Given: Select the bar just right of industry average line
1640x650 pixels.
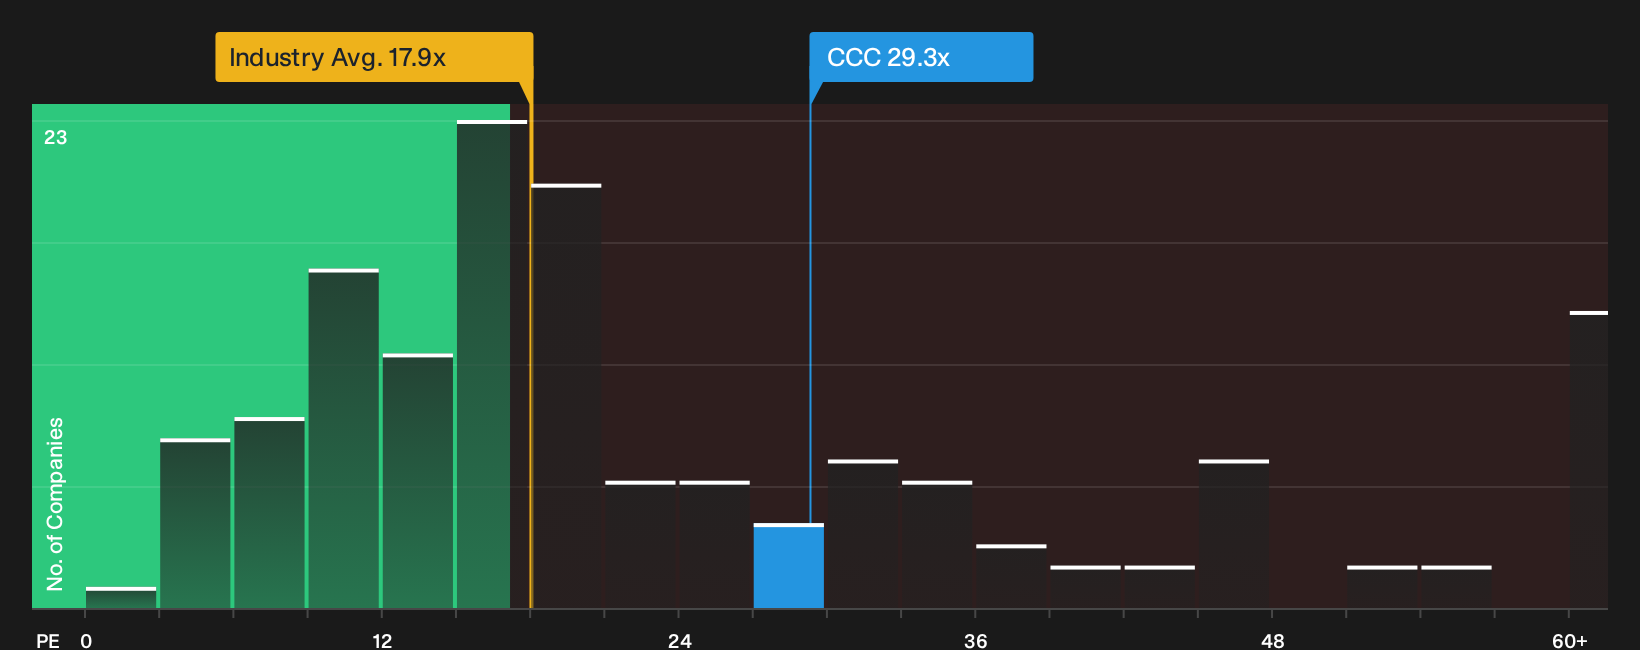Looking at the screenshot, I should [567, 396].
